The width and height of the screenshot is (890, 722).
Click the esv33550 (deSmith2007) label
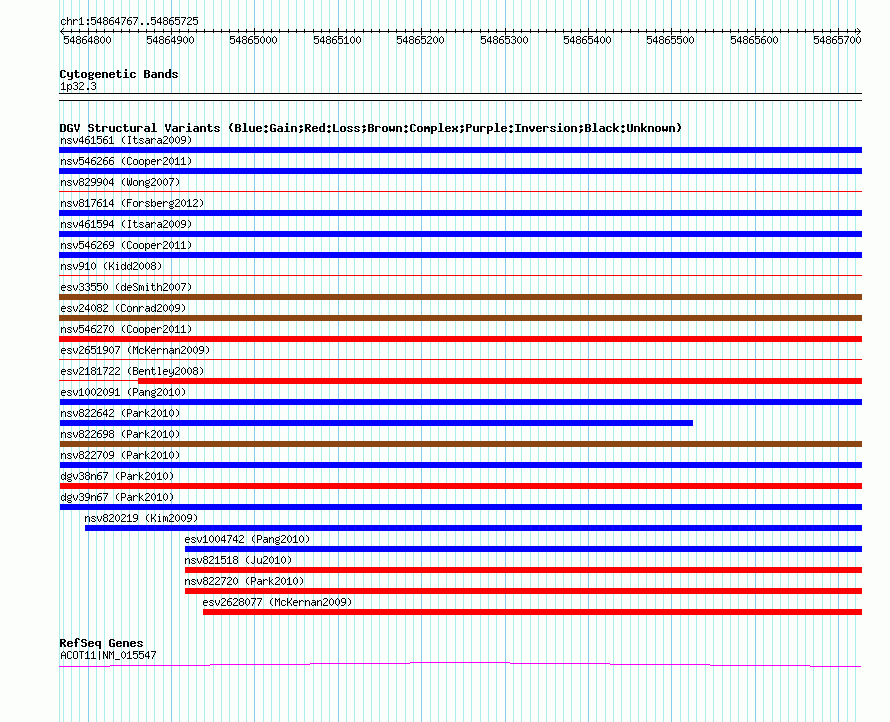click(126, 287)
